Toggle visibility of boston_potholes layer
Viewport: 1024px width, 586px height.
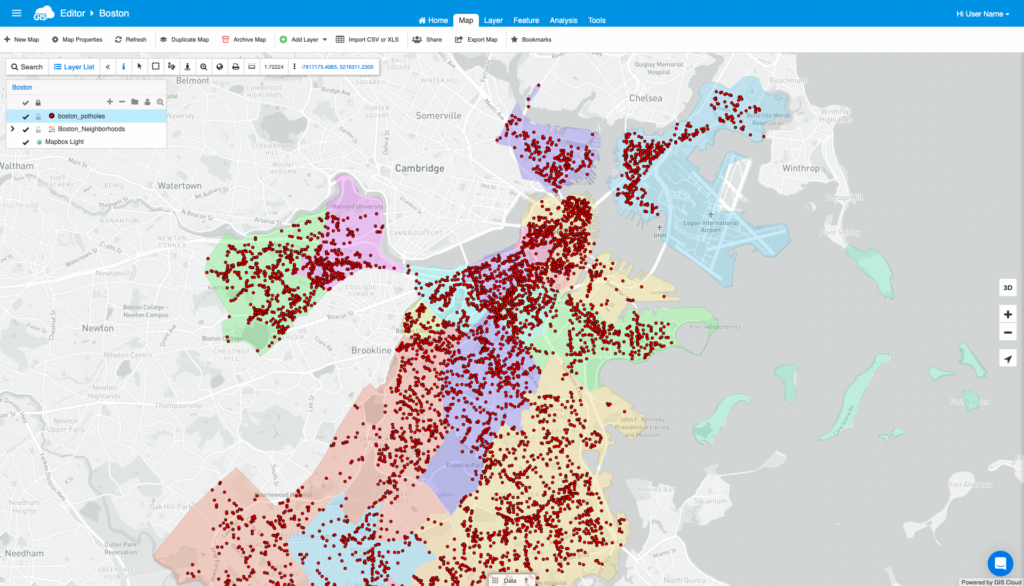(x=25, y=116)
